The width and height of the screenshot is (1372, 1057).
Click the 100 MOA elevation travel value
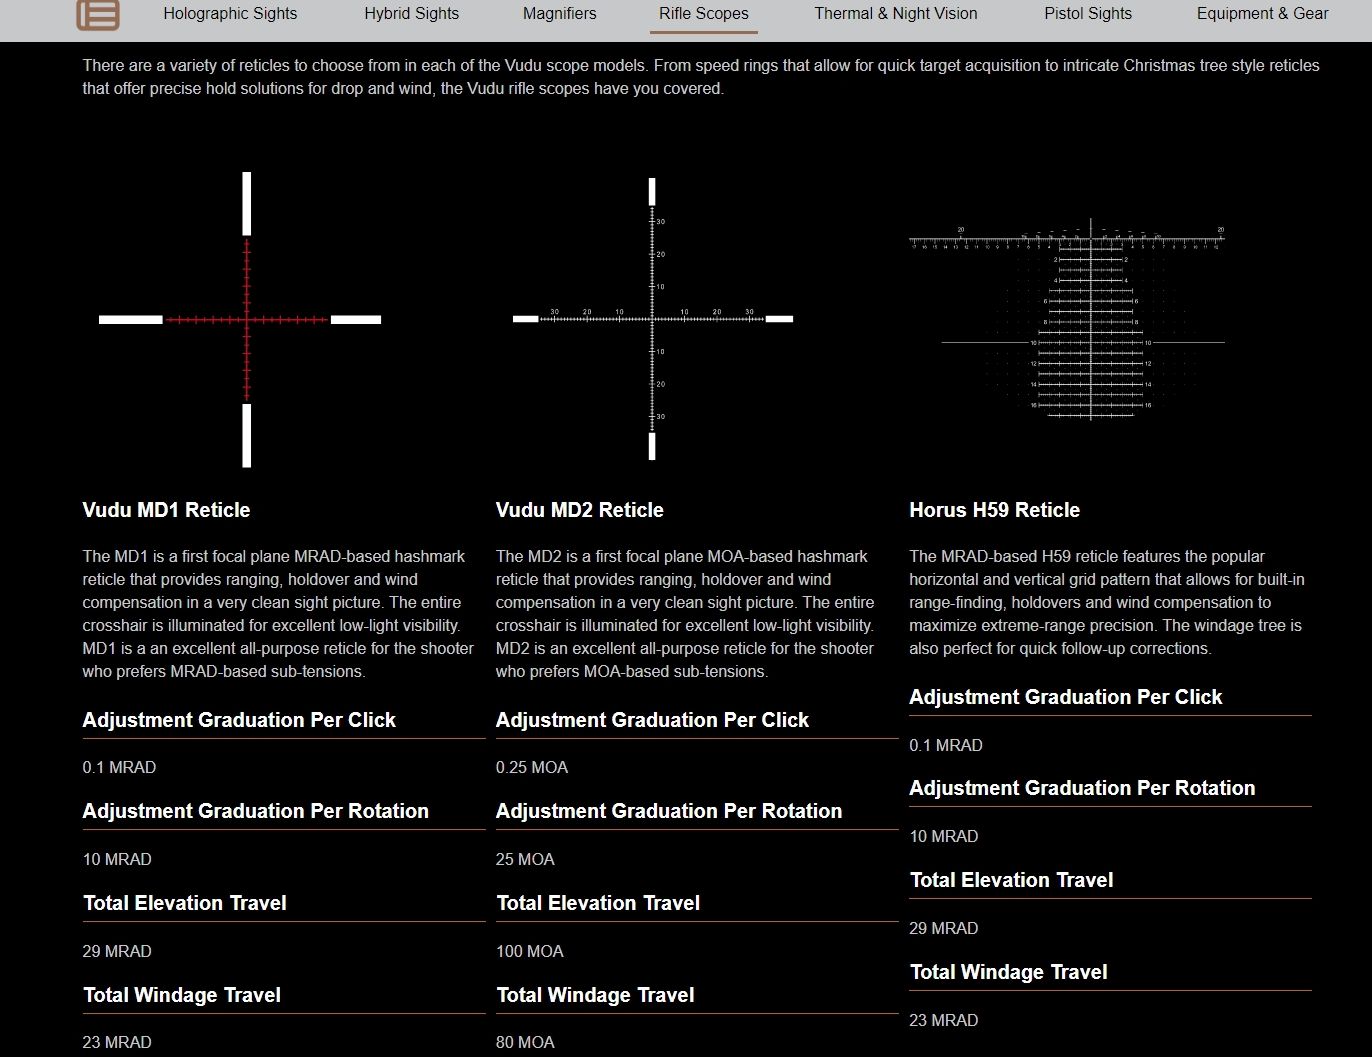[530, 951]
